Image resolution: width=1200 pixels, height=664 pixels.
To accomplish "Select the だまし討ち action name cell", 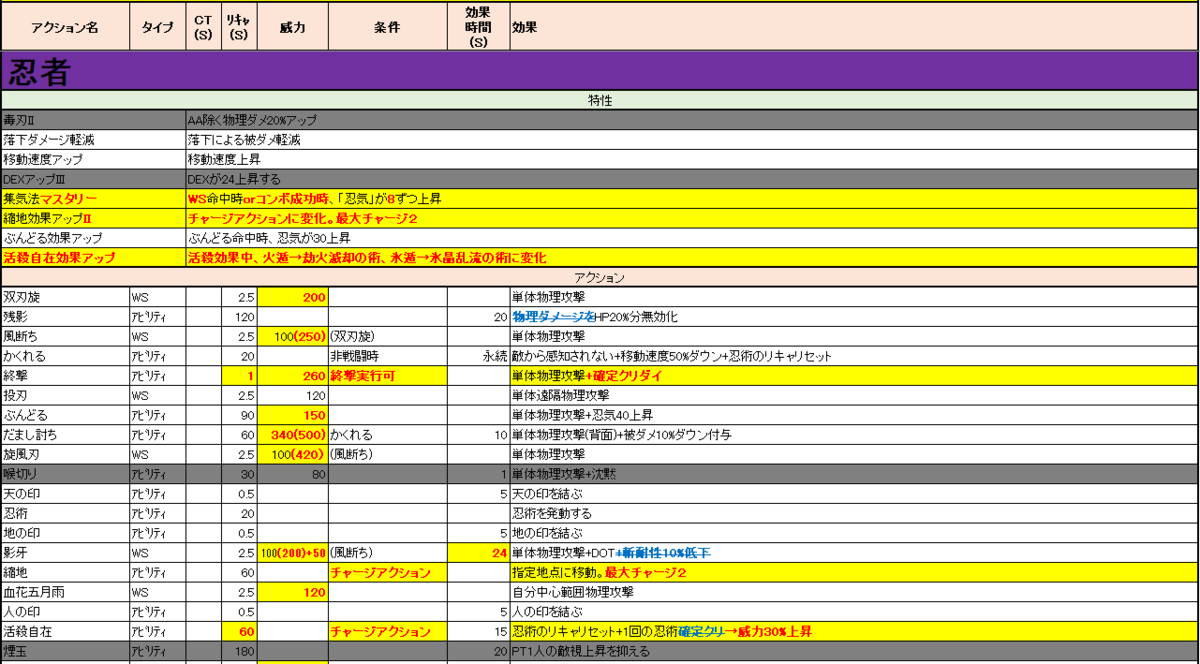I will [x=65, y=435].
